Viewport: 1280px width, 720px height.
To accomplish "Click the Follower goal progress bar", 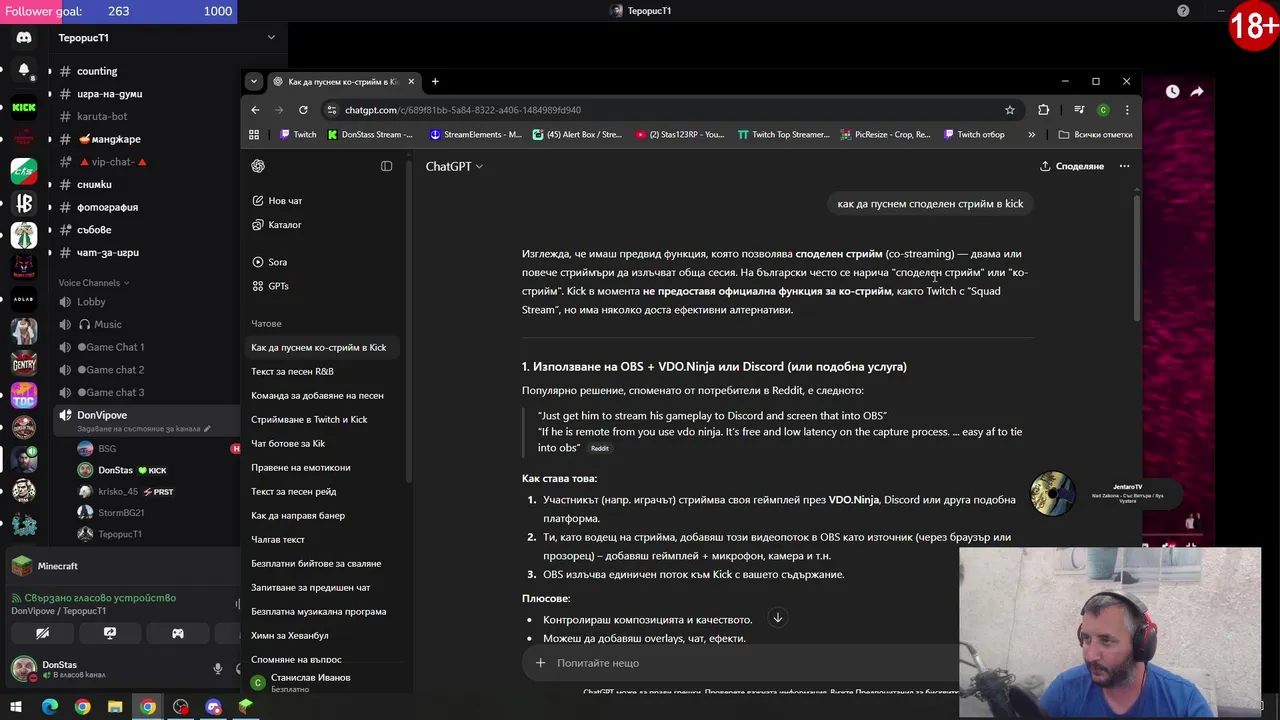I will (118, 11).
